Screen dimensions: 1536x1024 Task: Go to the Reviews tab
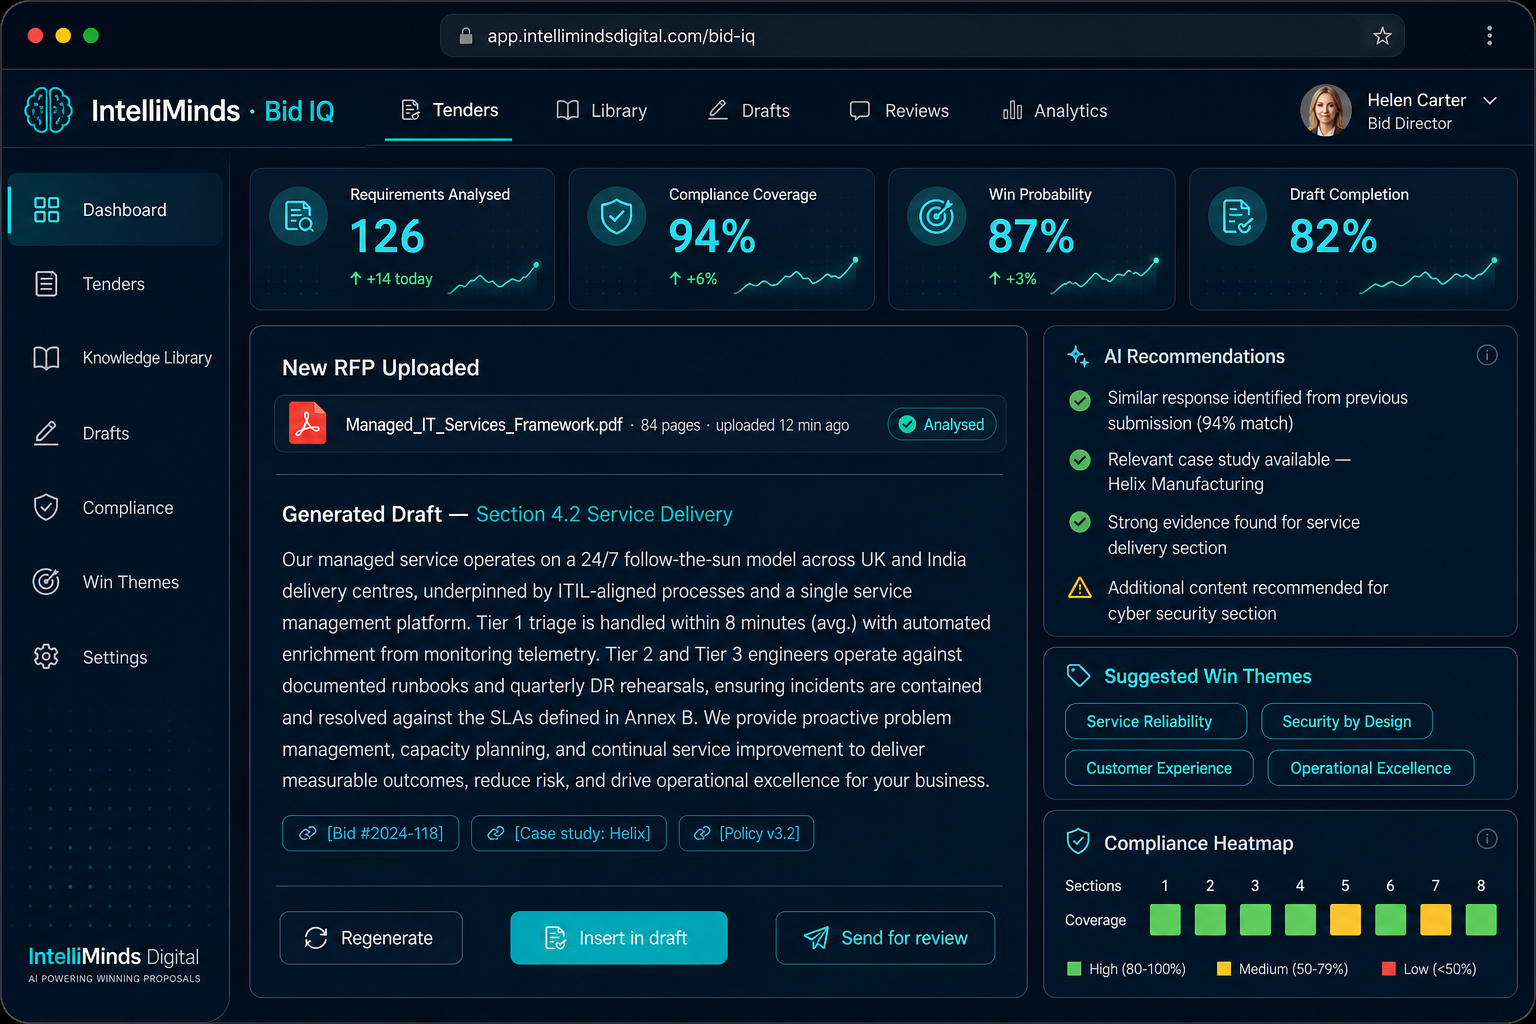click(898, 111)
